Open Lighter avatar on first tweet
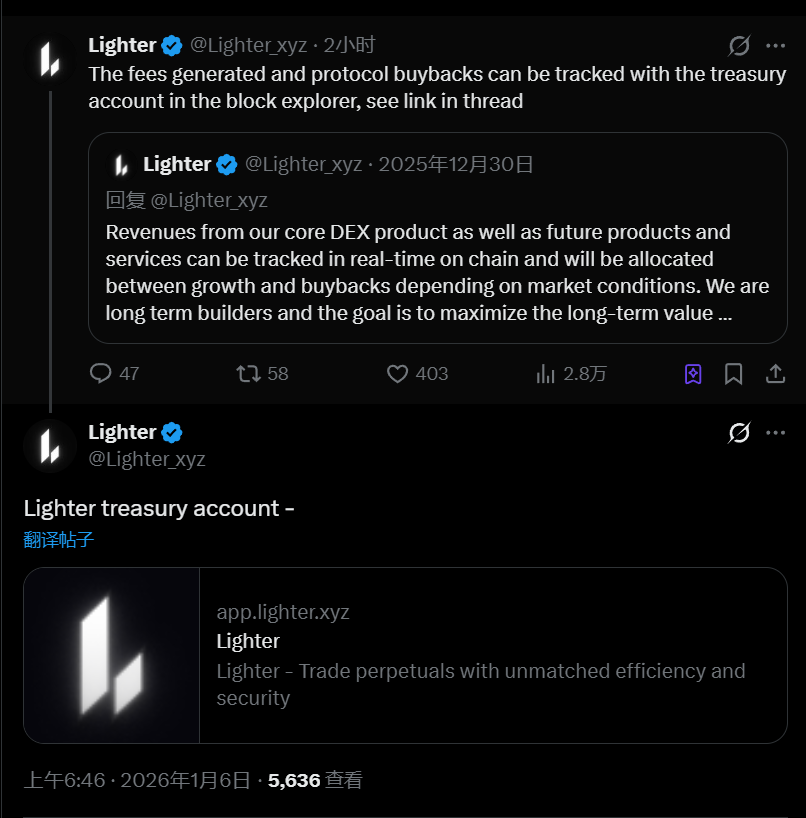 50,59
